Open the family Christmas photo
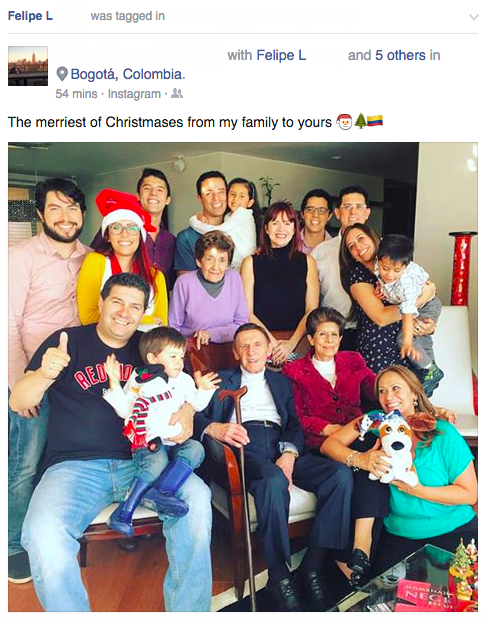The height and width of the screenshot is (624, 488). (x=243, y=377)
